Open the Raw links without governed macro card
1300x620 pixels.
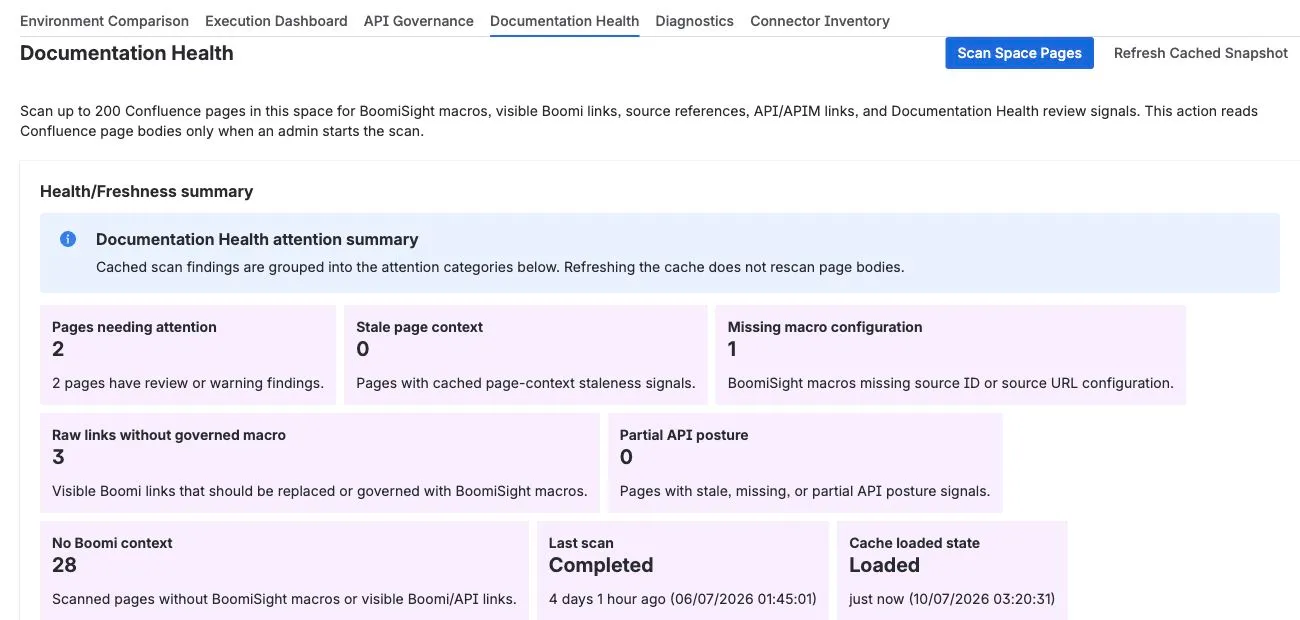pyautogui.click(x=320, y=463)
